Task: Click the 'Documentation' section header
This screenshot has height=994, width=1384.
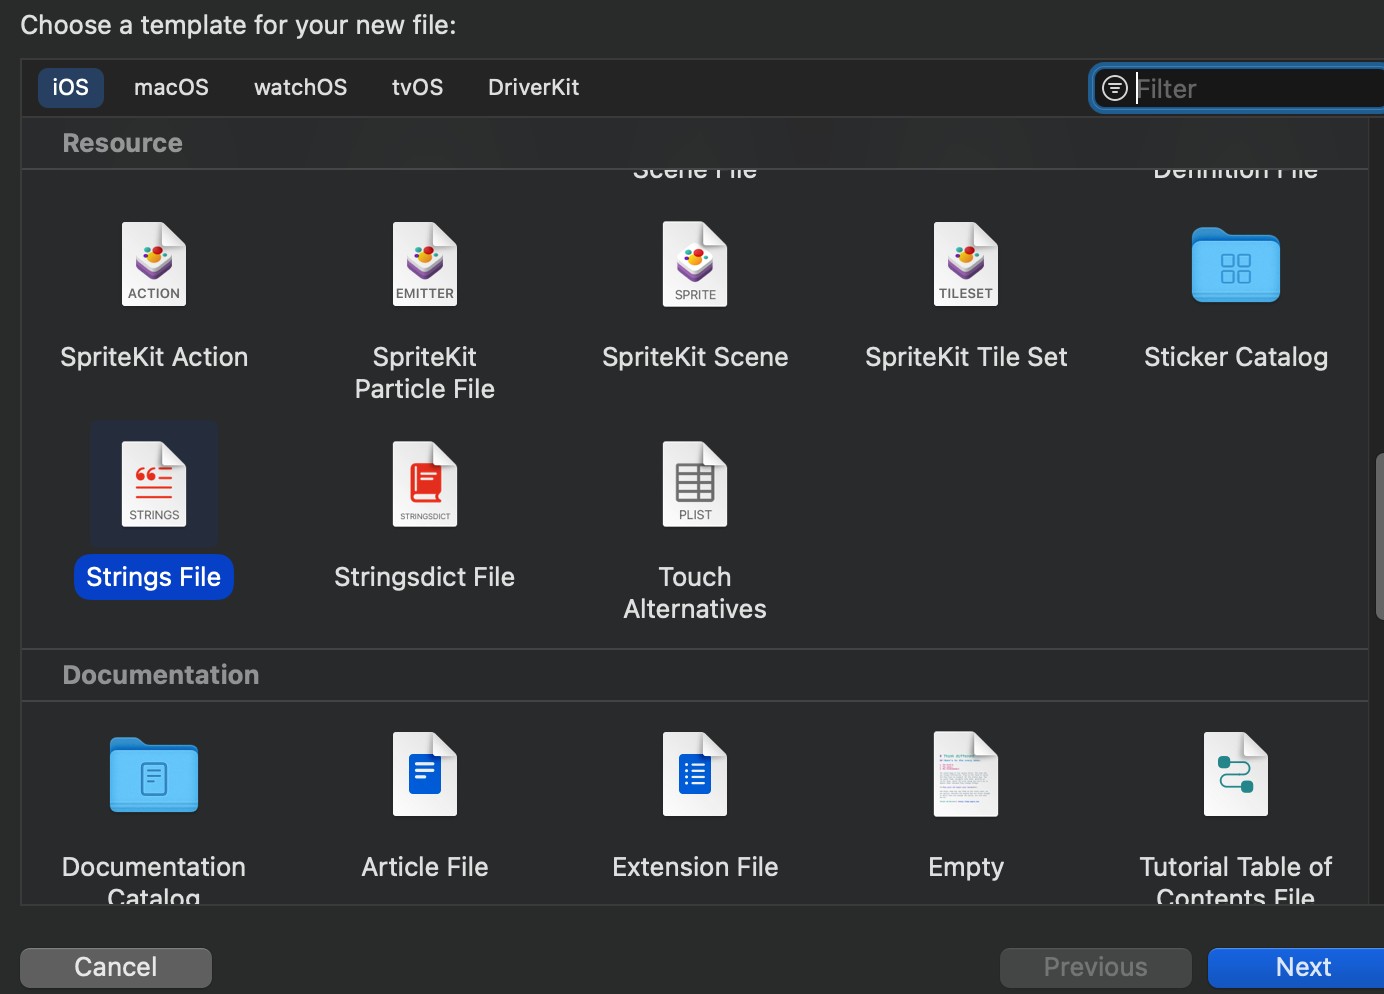Action: 161,675
